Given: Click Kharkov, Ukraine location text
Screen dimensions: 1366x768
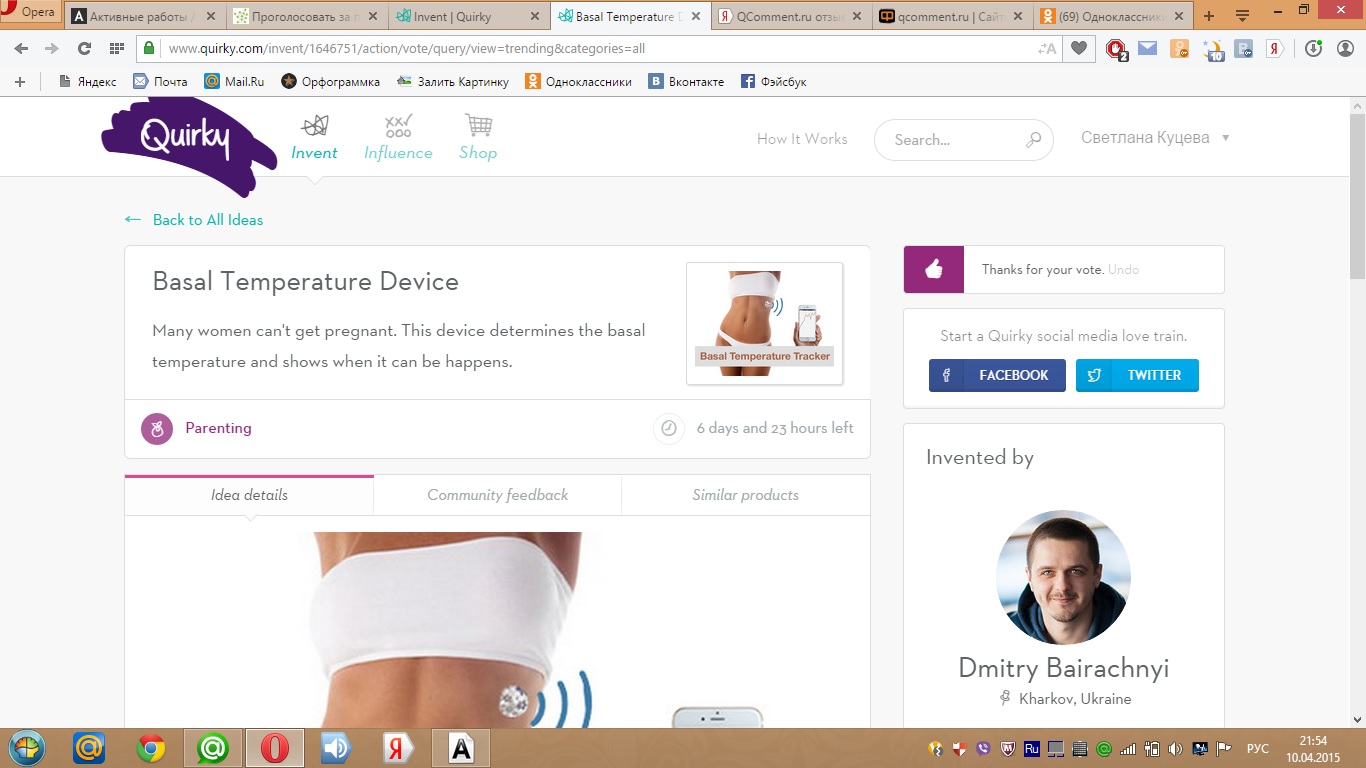Looking at the screenshot, I should point(1075,699).
